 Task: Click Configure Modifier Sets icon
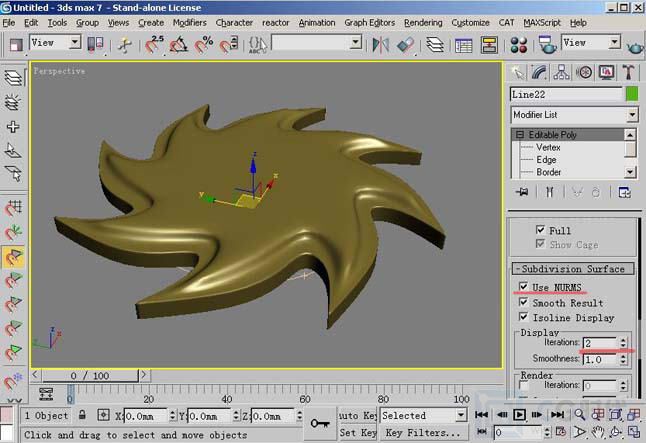tap(624, 192)
